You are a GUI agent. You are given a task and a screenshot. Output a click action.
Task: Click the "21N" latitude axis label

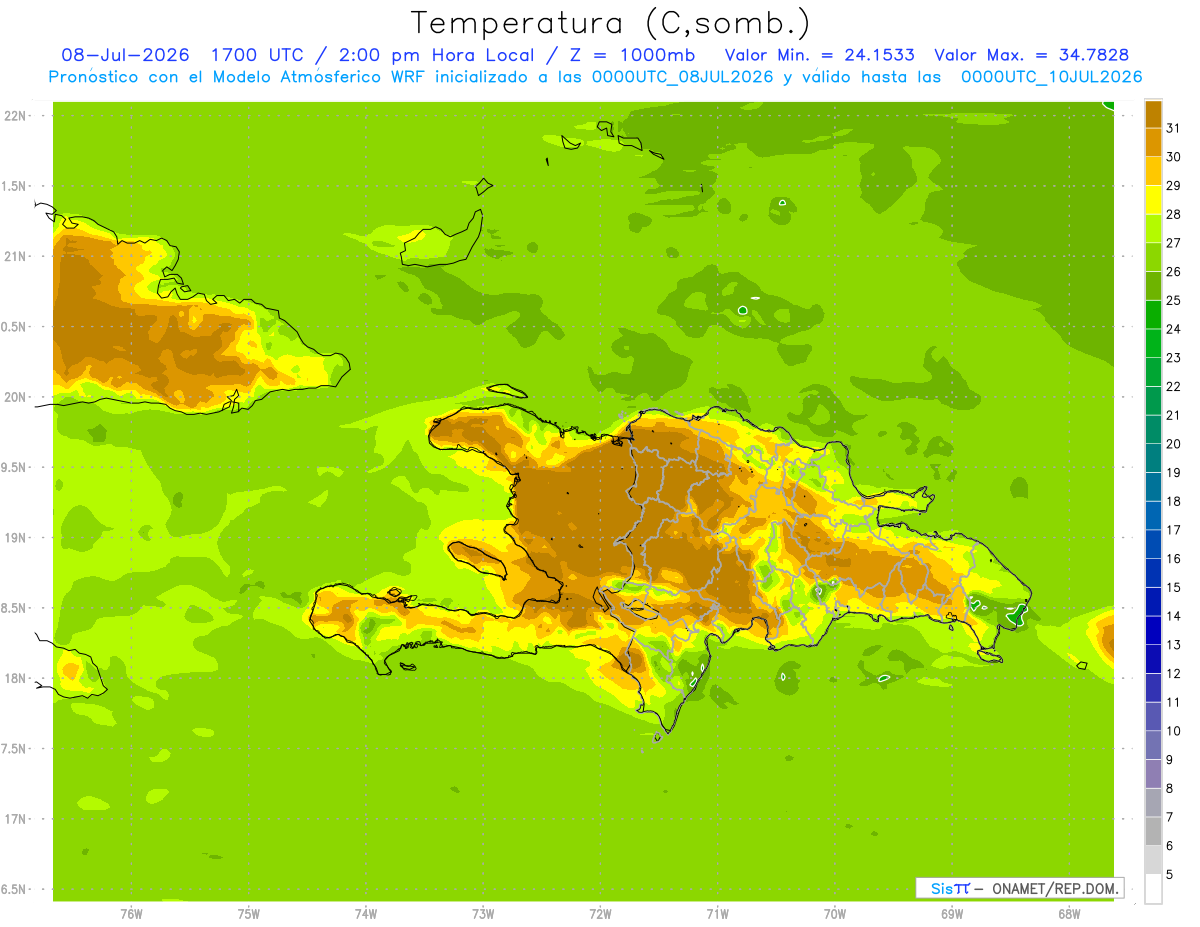tap(15, 257)
